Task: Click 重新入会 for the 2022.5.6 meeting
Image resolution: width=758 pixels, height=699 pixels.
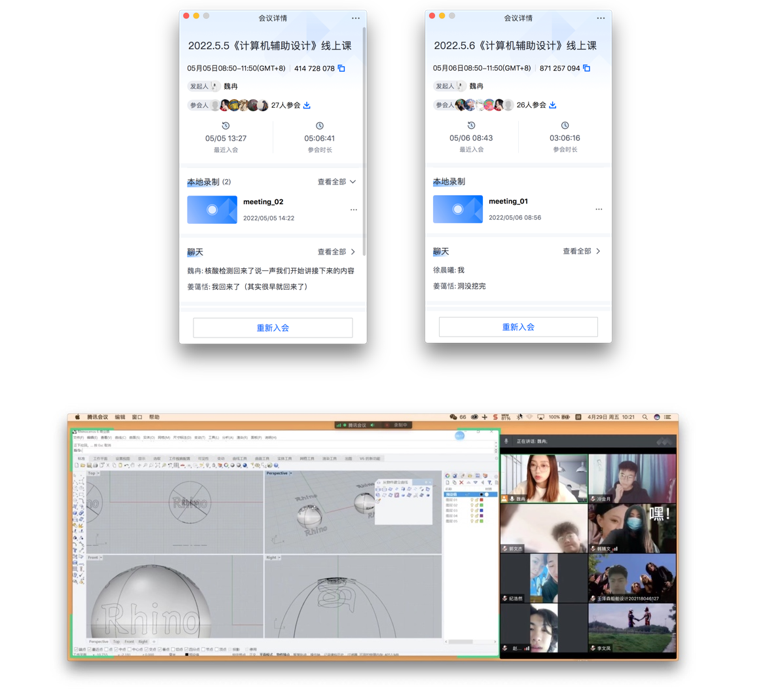Action: [518, 327]
